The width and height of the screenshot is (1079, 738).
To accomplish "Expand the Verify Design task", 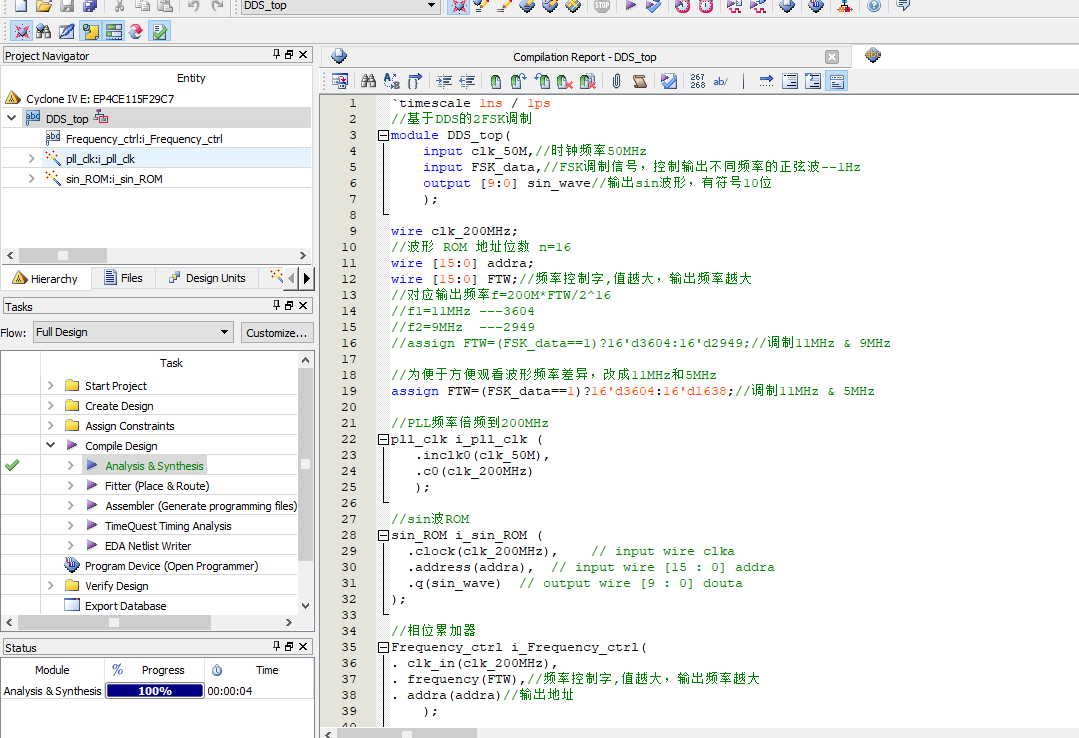I will [x=50, y=585].
